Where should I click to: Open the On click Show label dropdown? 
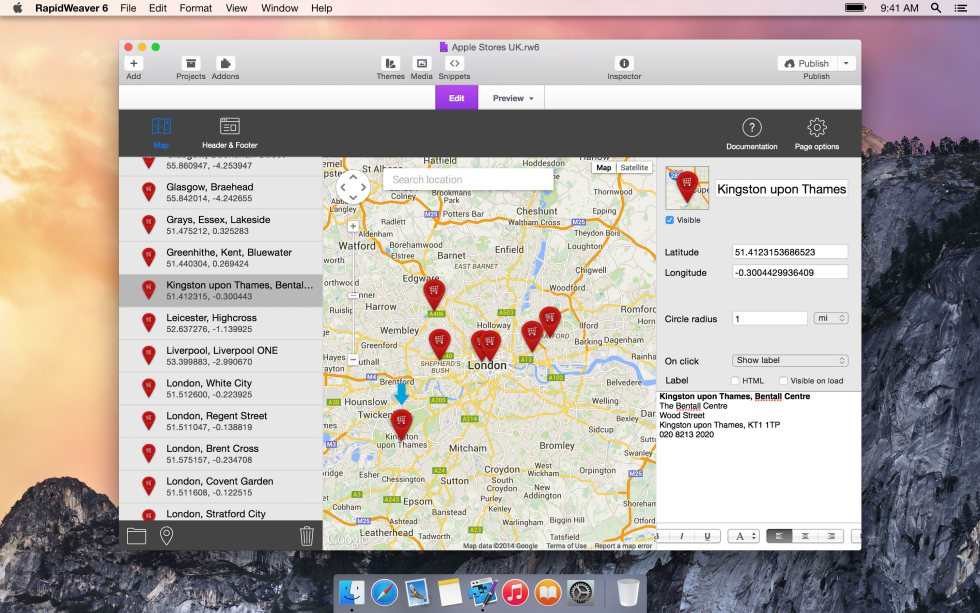coord(790,361)
